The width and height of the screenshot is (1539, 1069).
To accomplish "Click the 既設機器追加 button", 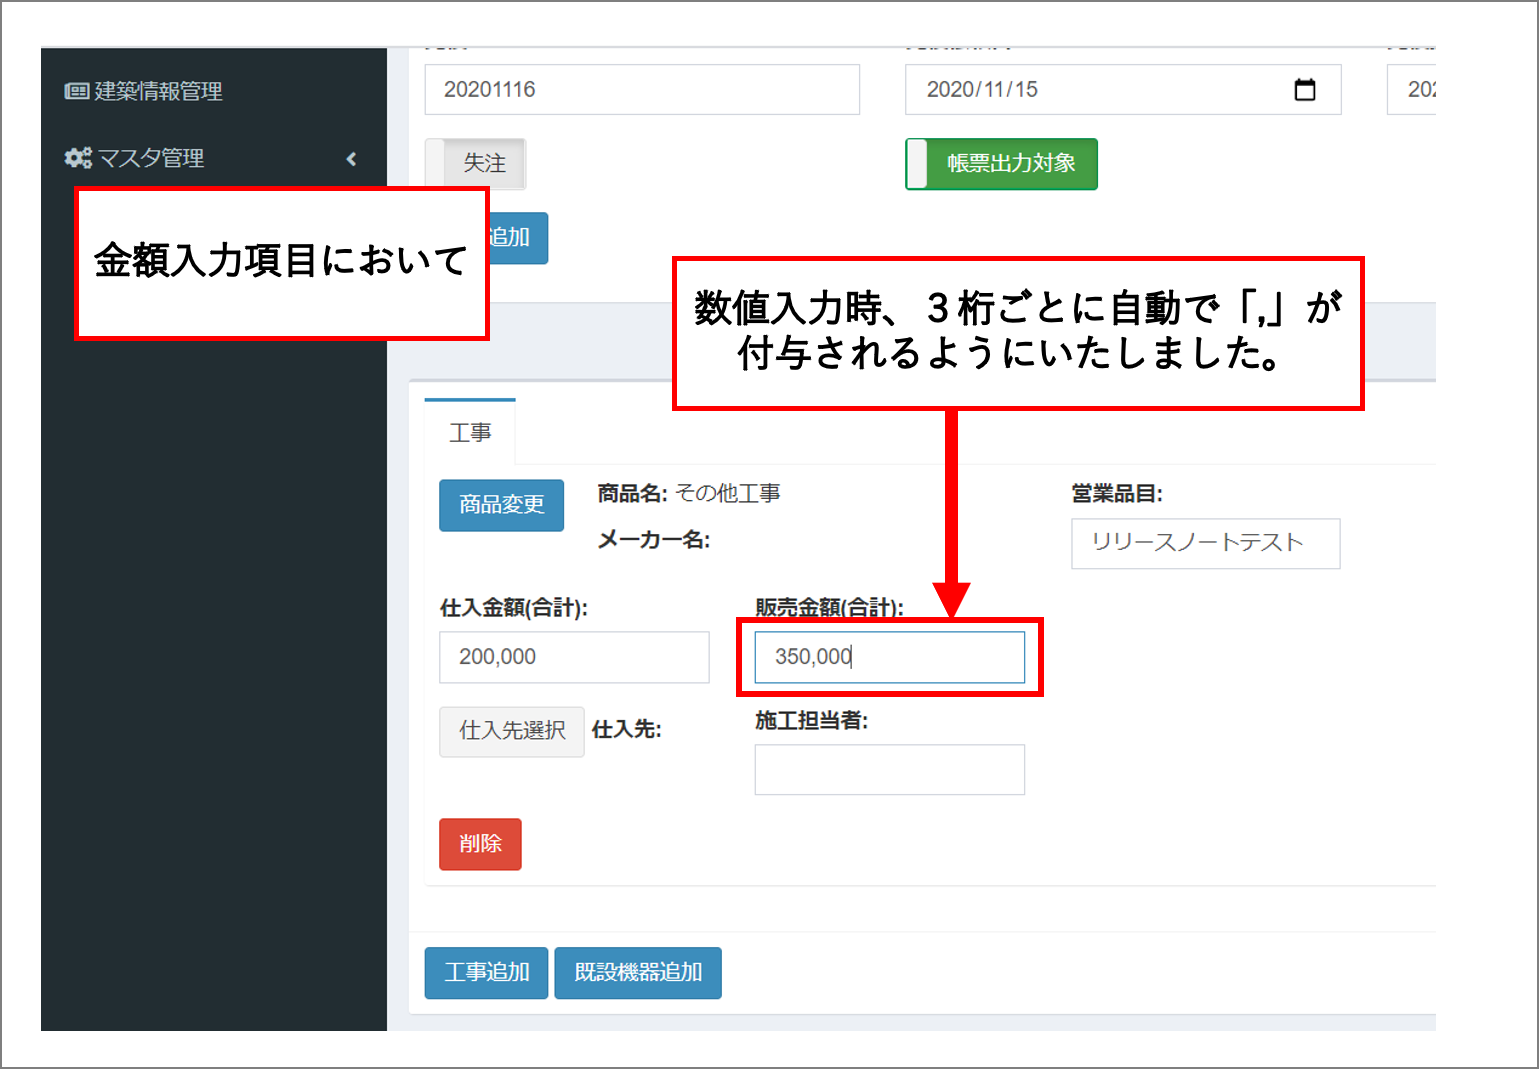I will tap(638, 972).
